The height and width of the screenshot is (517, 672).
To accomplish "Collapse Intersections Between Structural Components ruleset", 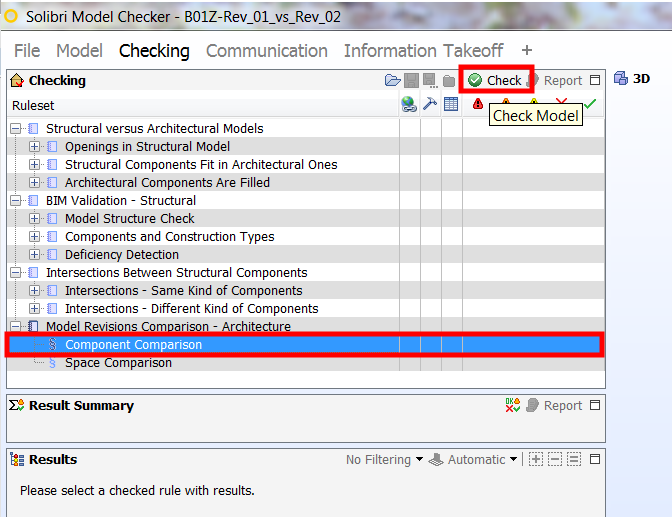I will [x=16, y=272].
